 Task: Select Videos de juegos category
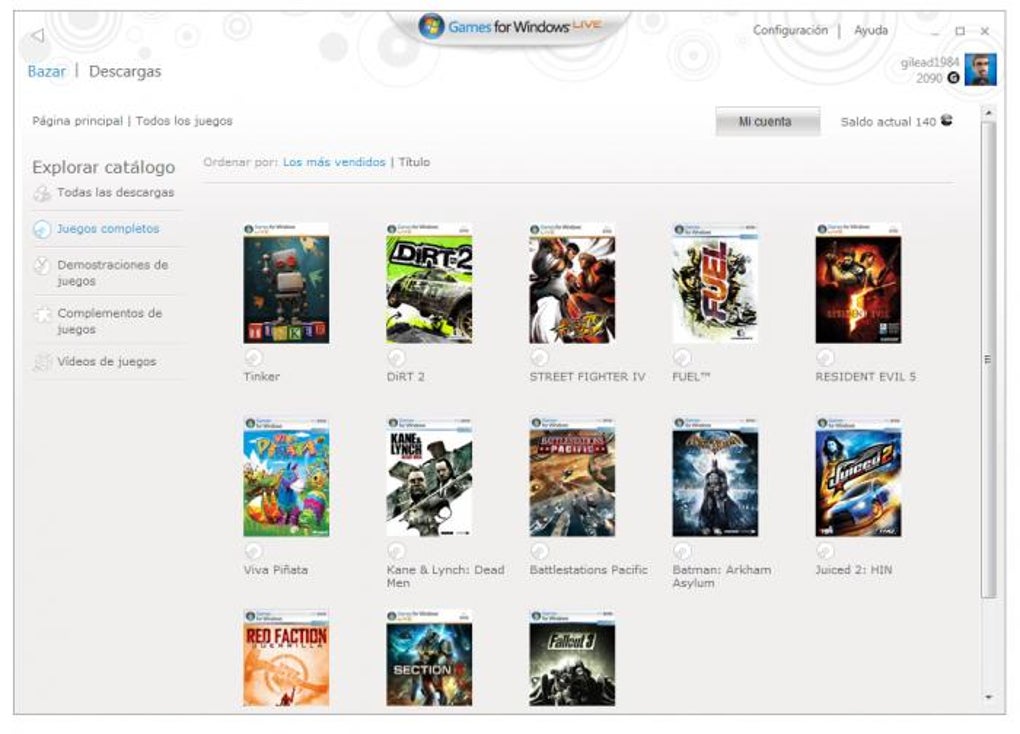coord(107,362)
